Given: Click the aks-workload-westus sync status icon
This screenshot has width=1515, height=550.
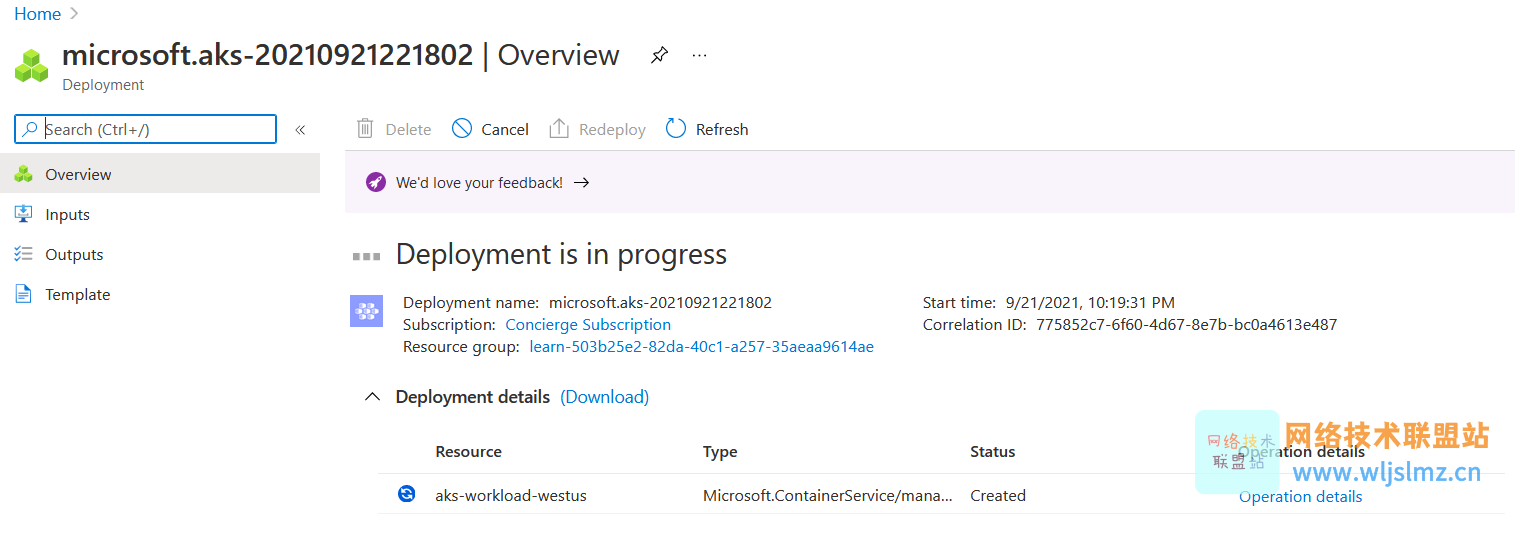Looking at the screenshot, I should coord(406,494).
